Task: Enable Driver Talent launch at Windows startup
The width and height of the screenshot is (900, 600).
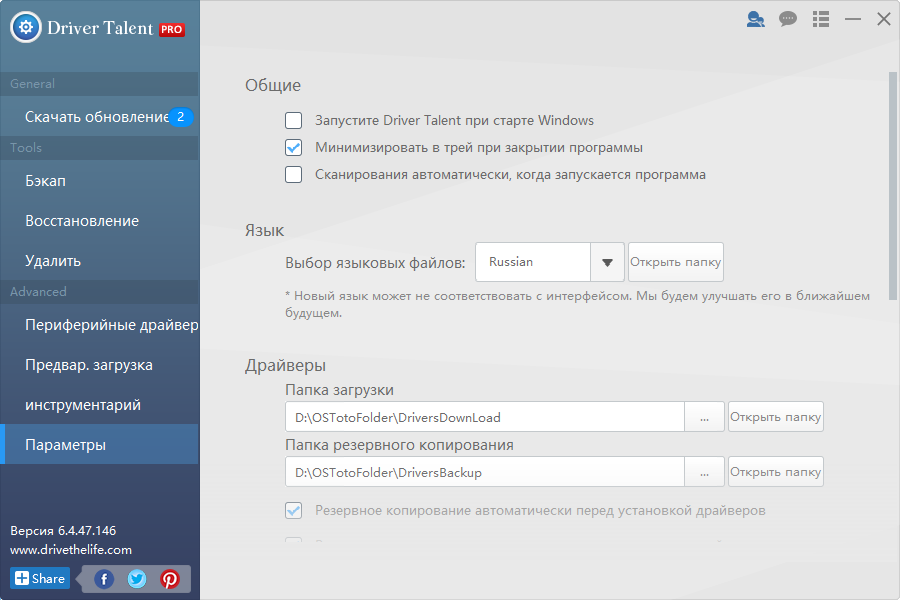Action: click(293, 120)
